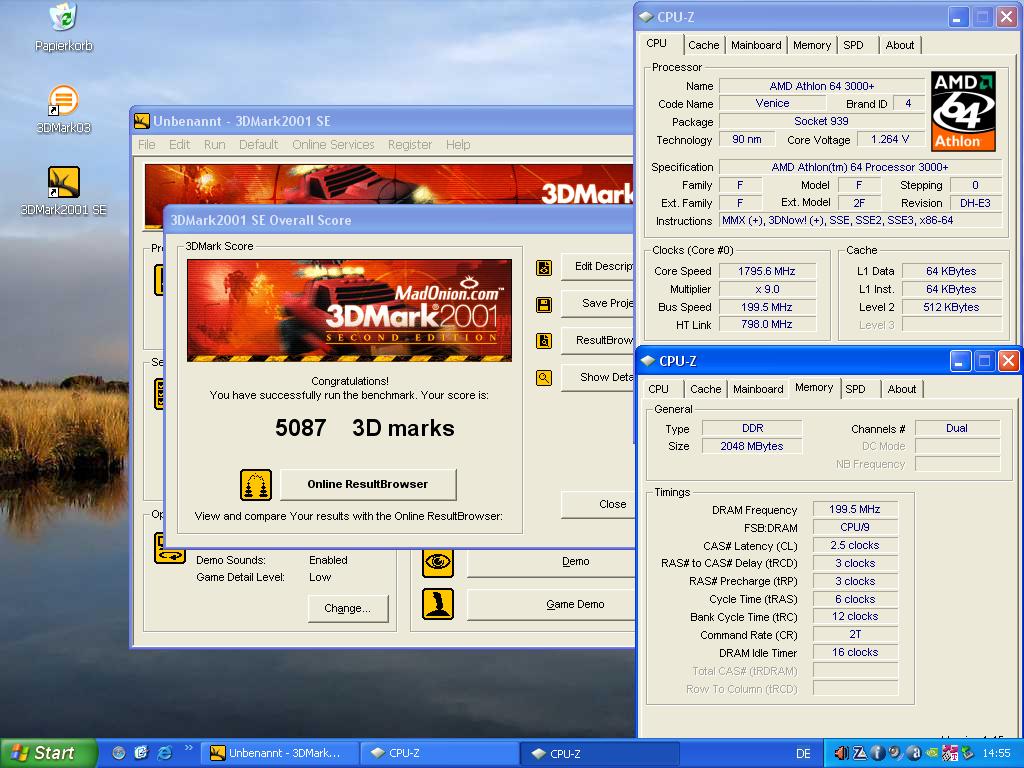Select the 3DMark2001 SE desktop shortcut
1024x768 pixels.
63,191
